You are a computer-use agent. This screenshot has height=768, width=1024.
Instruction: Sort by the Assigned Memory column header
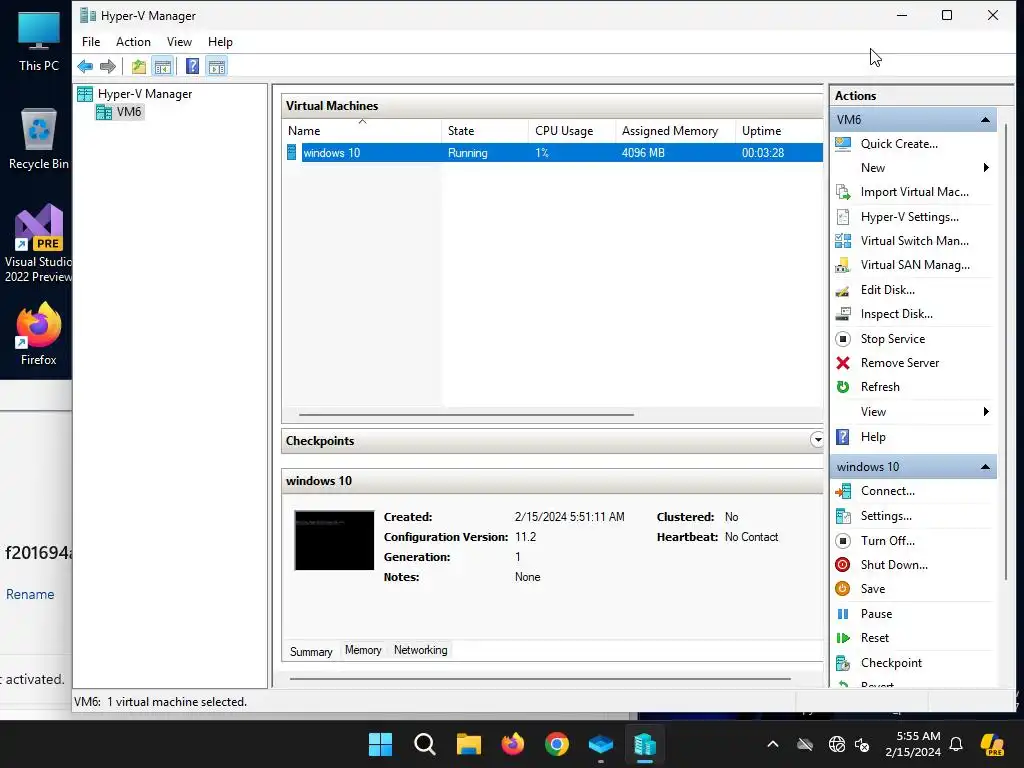(675, 131)
